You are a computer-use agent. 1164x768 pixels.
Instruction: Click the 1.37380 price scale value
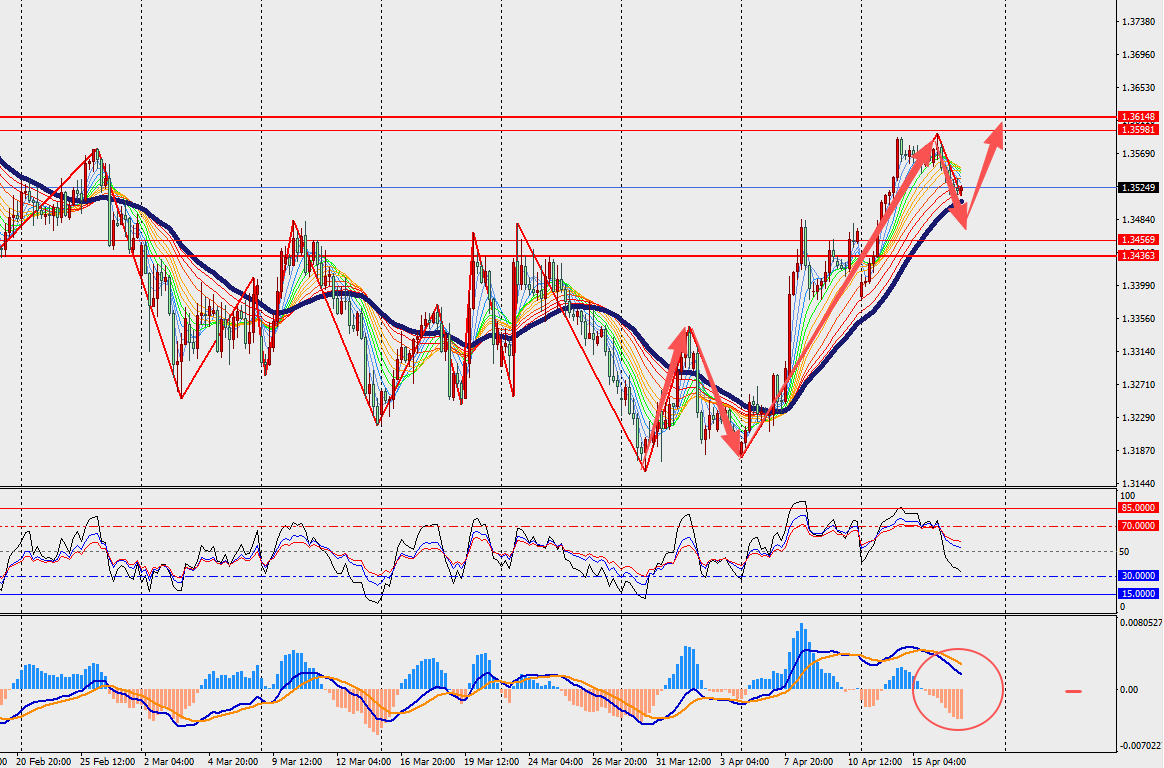1139,22
